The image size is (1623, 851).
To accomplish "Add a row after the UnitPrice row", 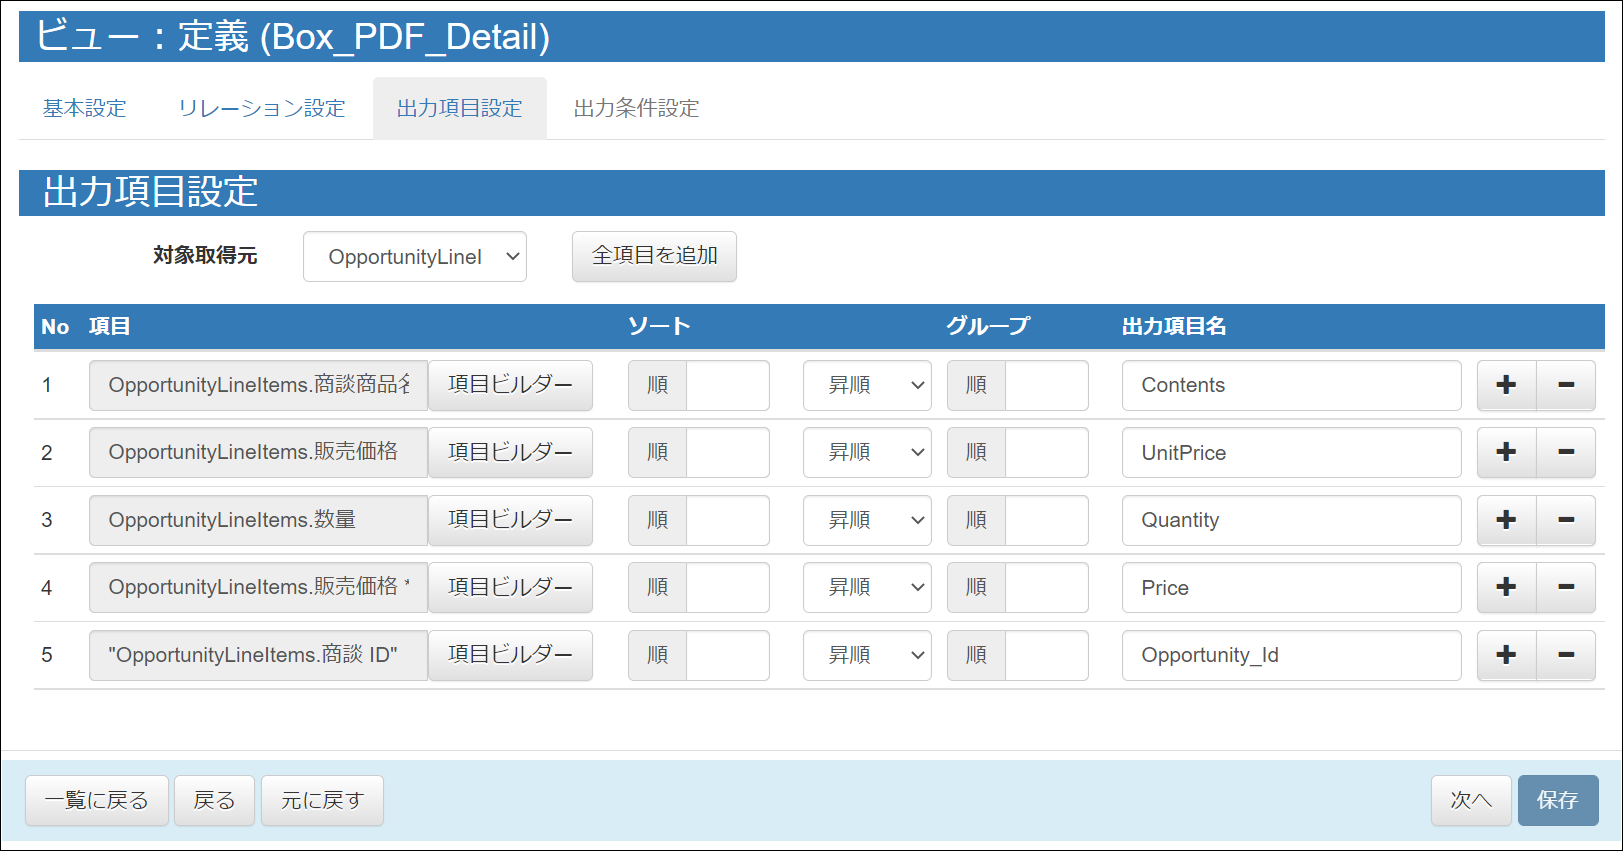I will 1506,452.
